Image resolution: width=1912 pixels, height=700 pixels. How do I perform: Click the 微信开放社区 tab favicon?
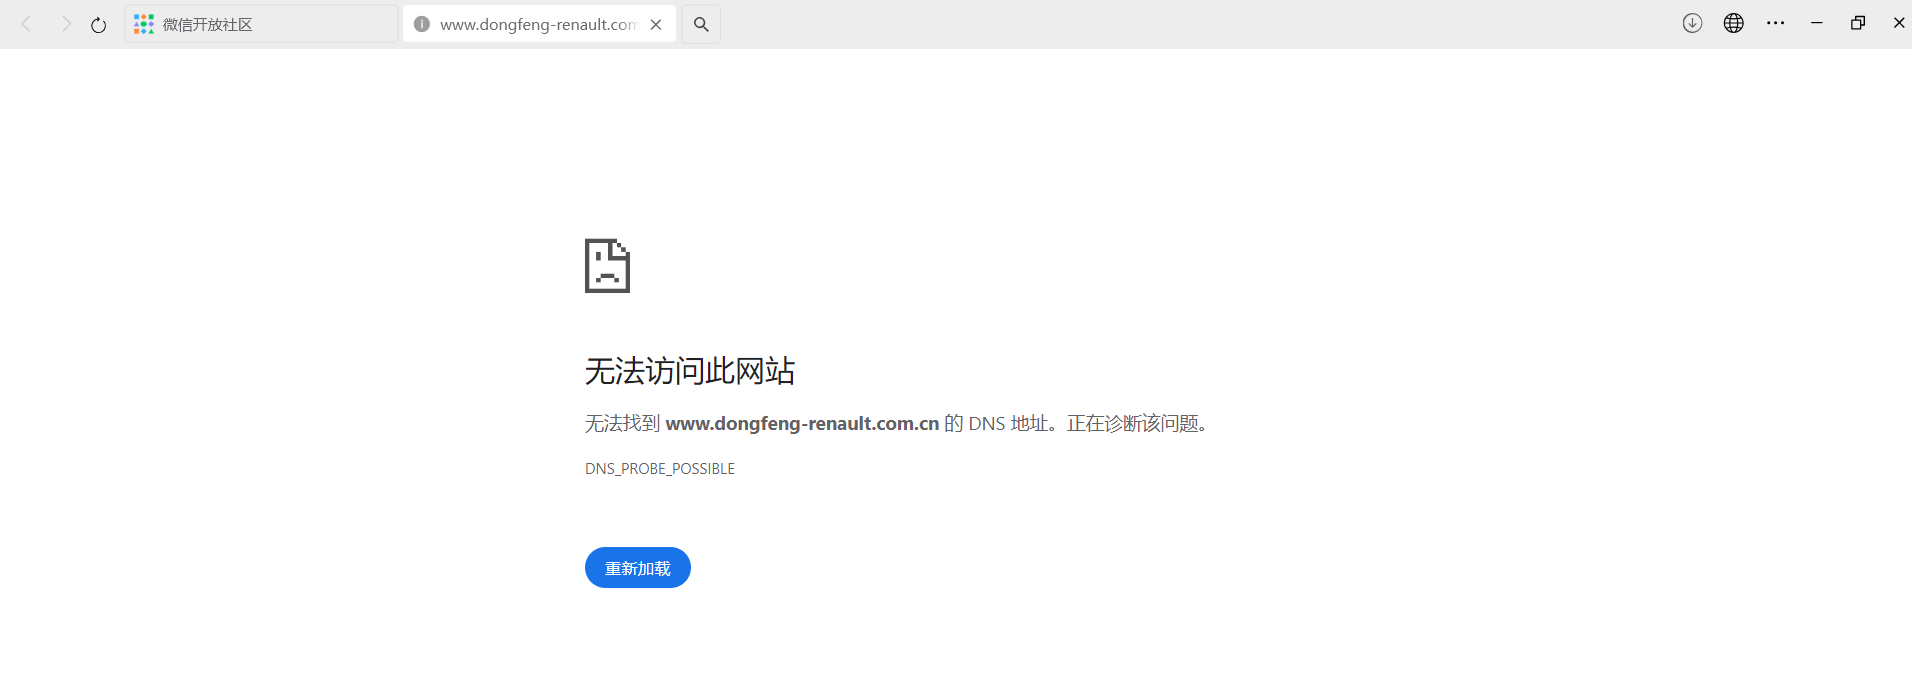(x=144, y=24)
